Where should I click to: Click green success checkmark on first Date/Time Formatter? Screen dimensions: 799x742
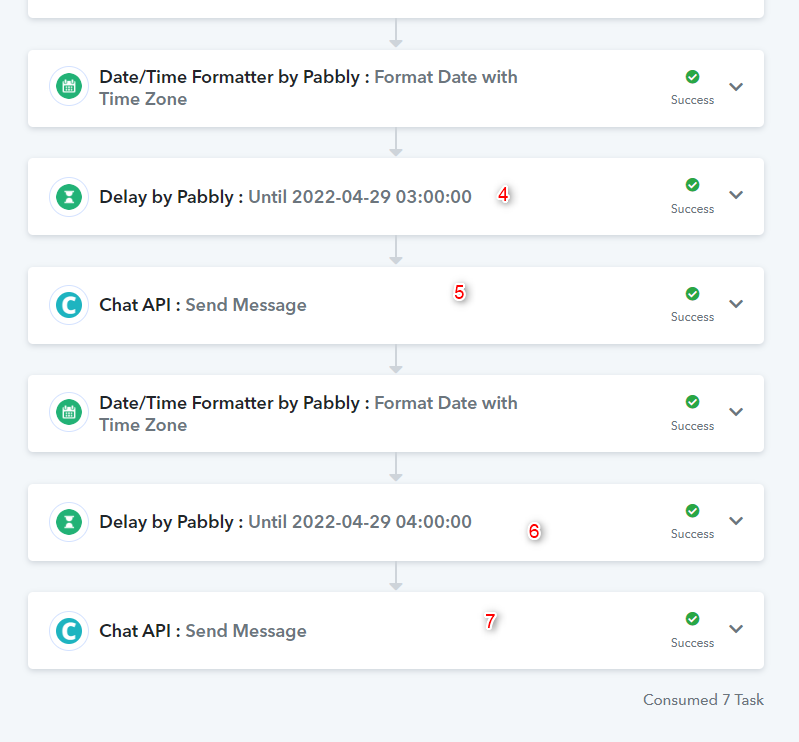pyautogui.click(x=692, y=77)
